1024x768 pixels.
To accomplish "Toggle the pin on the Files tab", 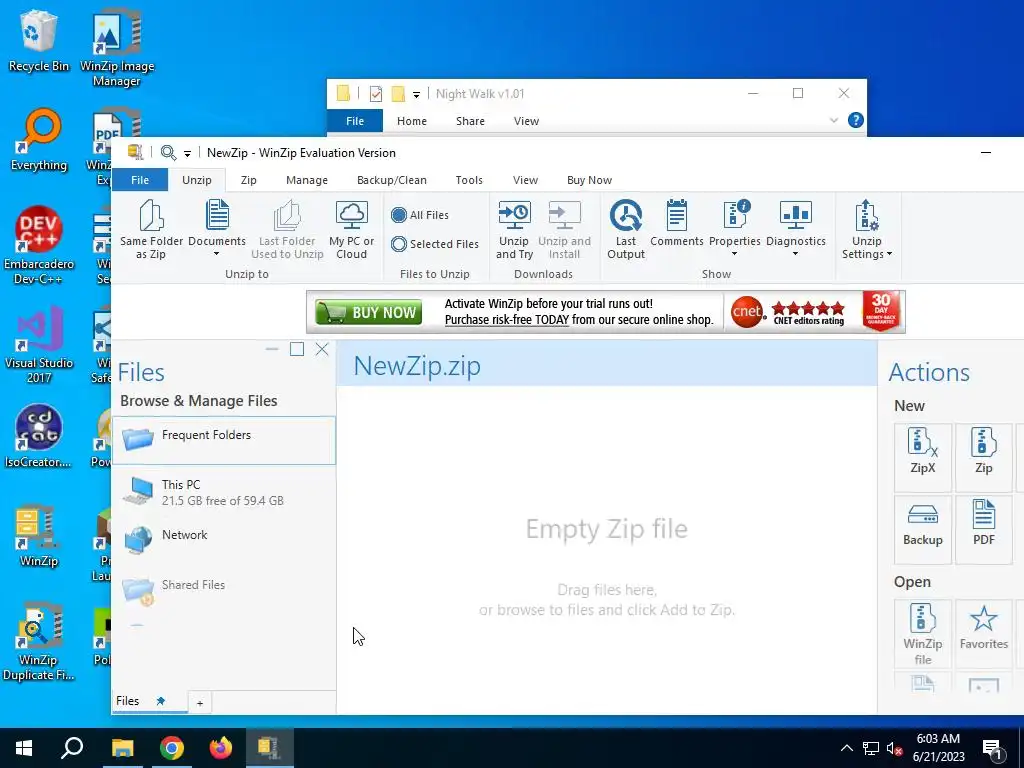I will (x=161, y=701).
